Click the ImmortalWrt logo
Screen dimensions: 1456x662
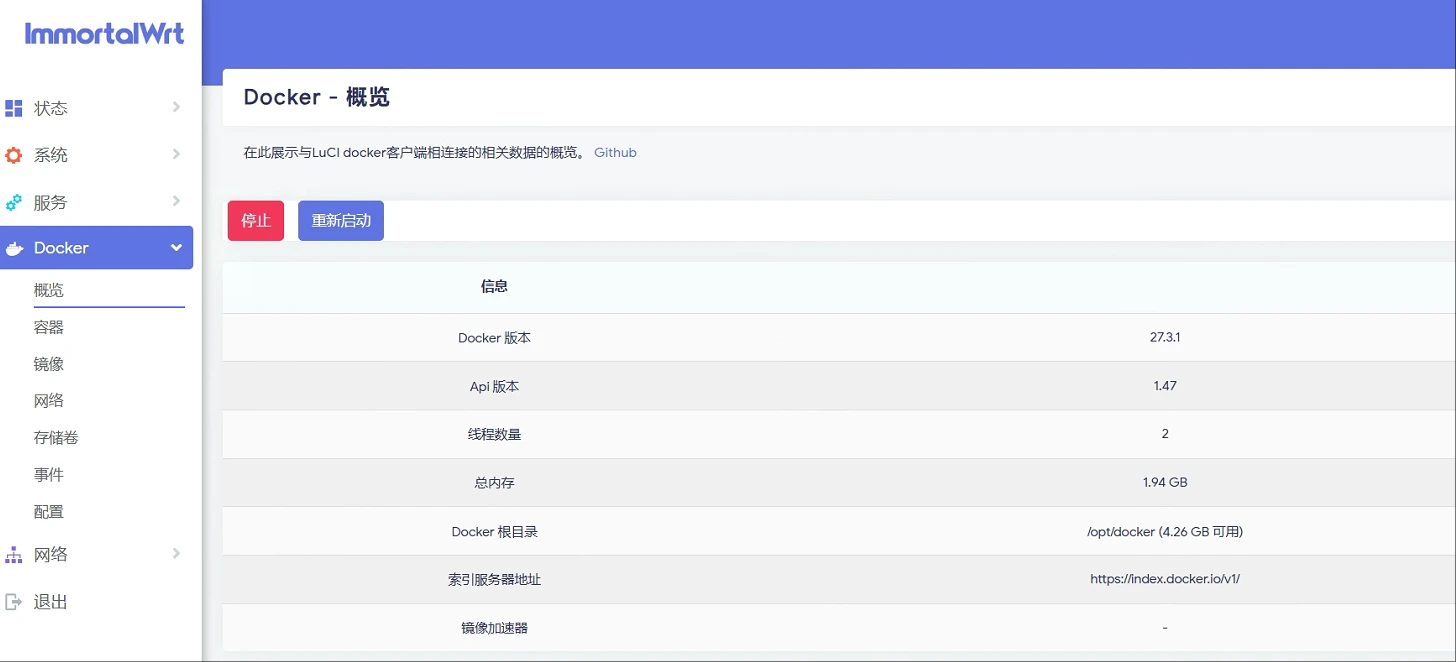pos(104,33)
